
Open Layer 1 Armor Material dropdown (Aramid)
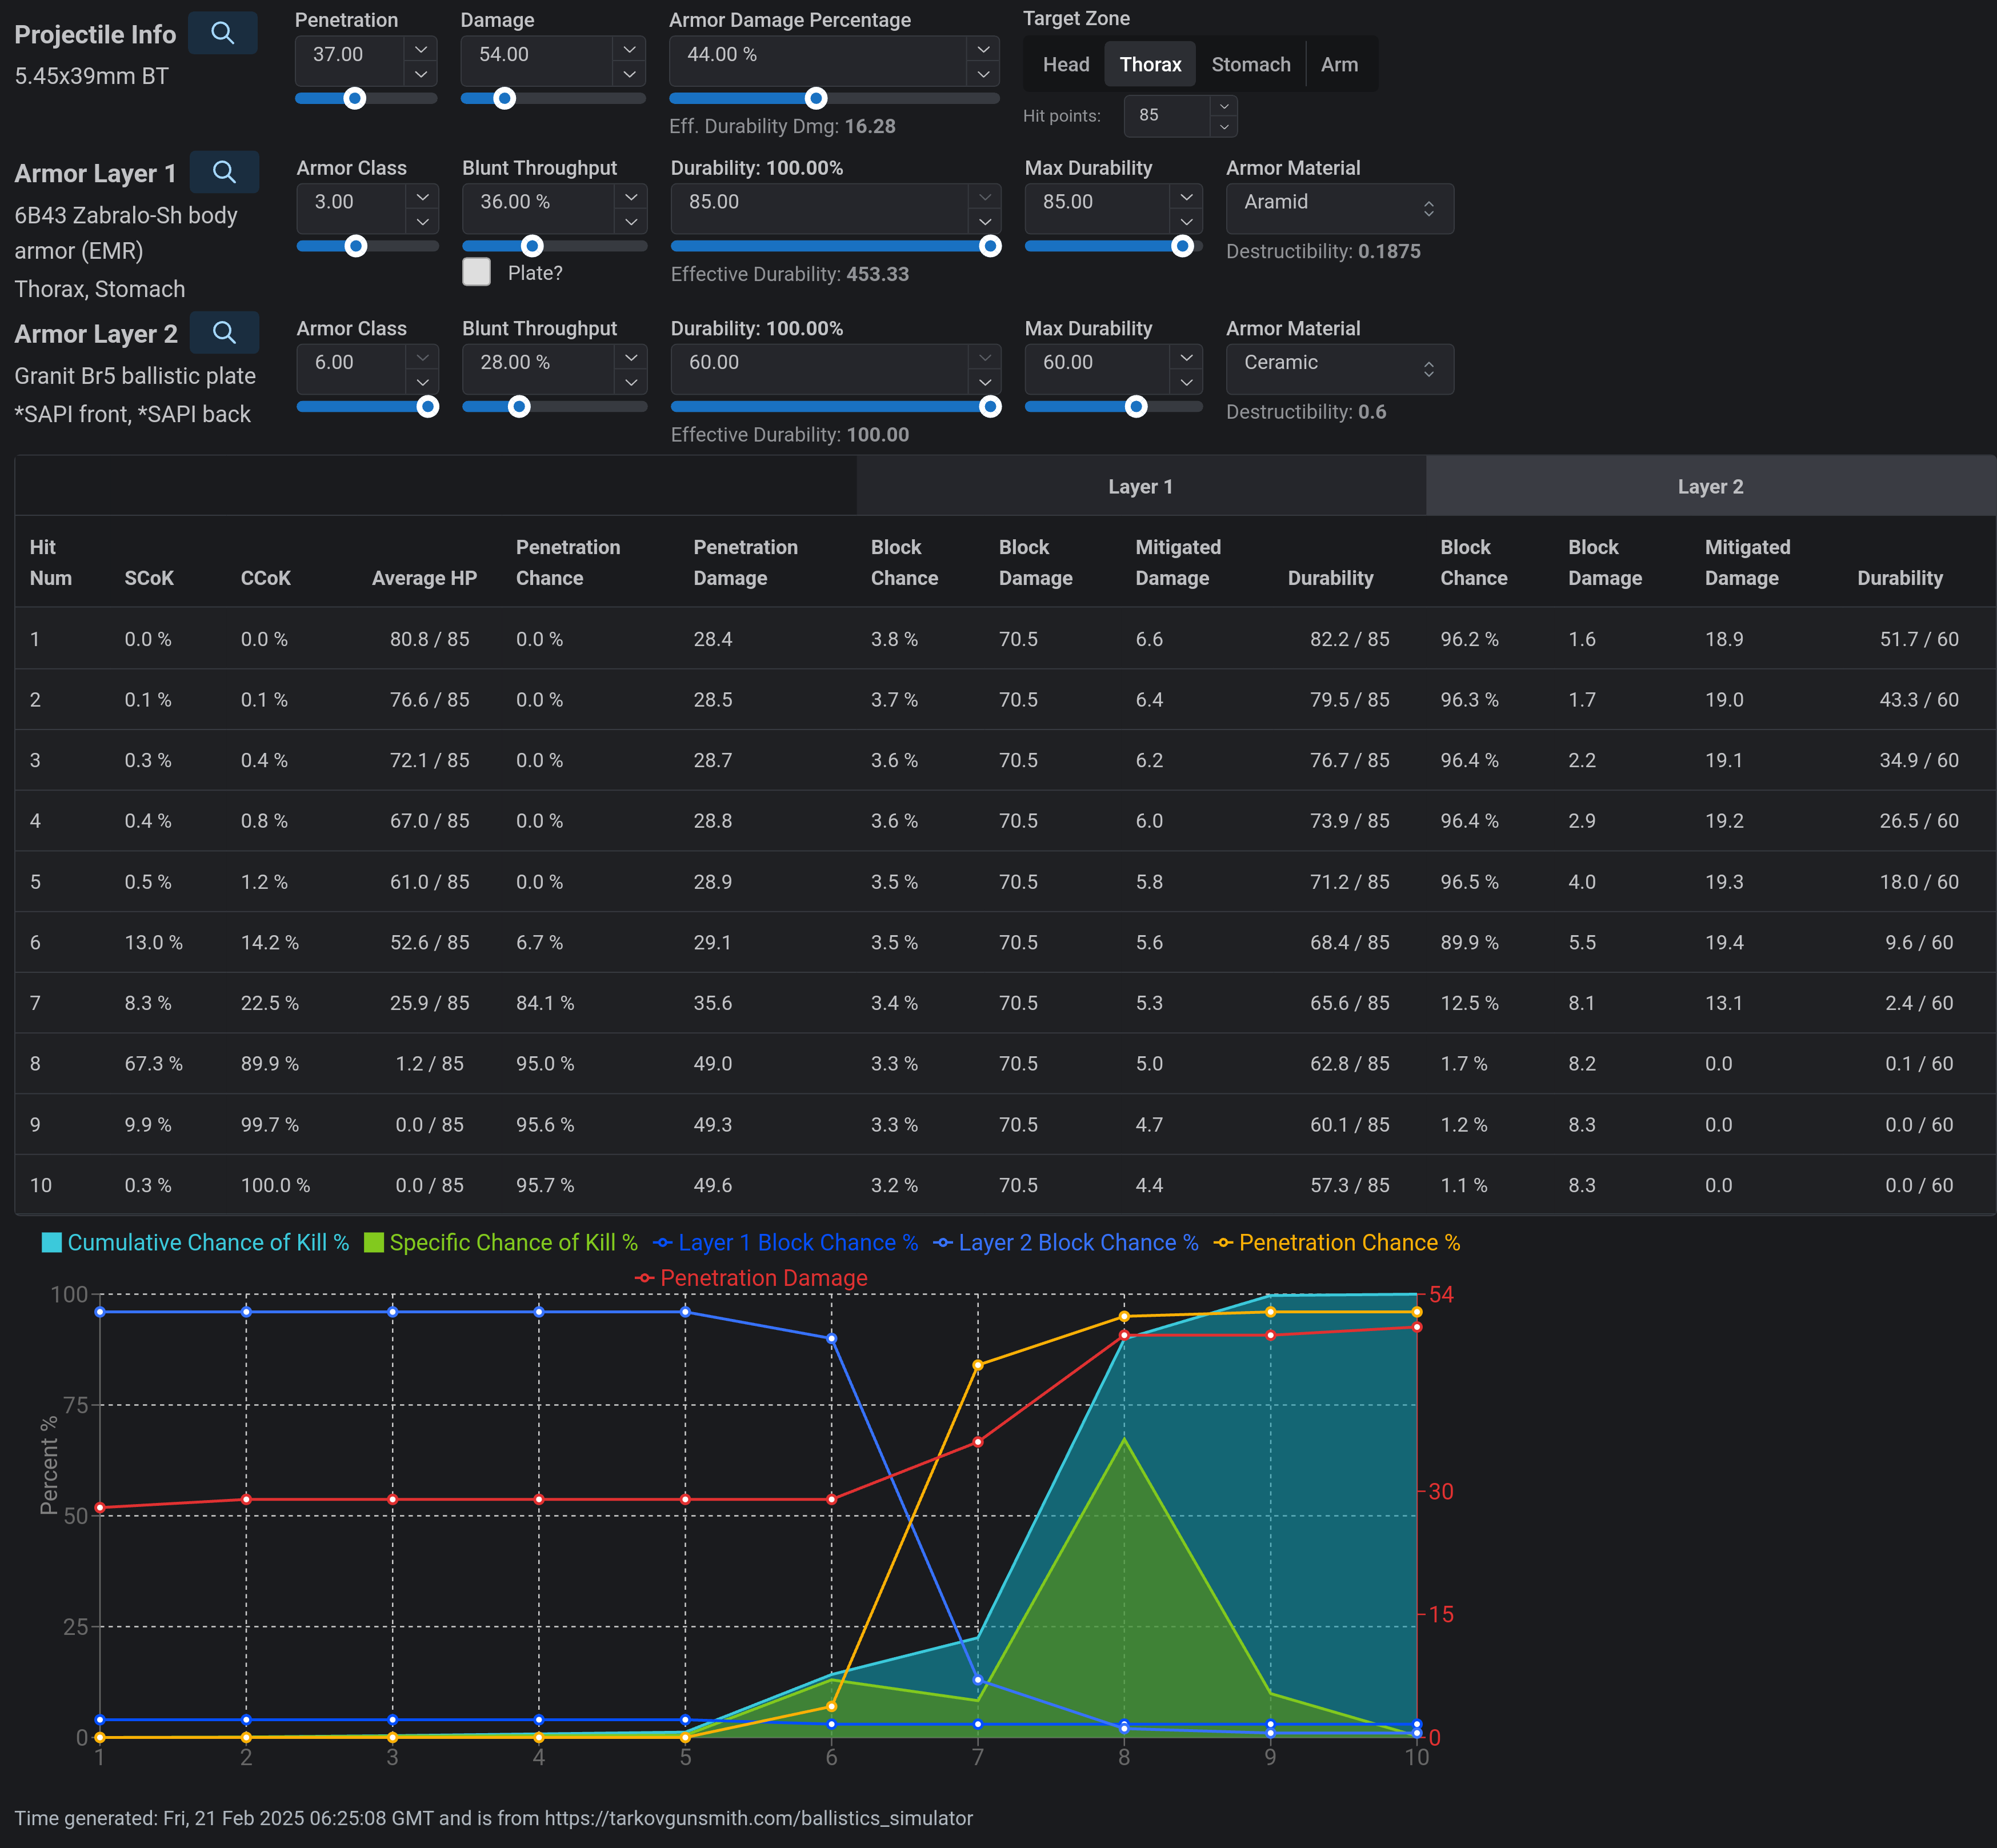pyautogui.click(x=1339, y=208)
